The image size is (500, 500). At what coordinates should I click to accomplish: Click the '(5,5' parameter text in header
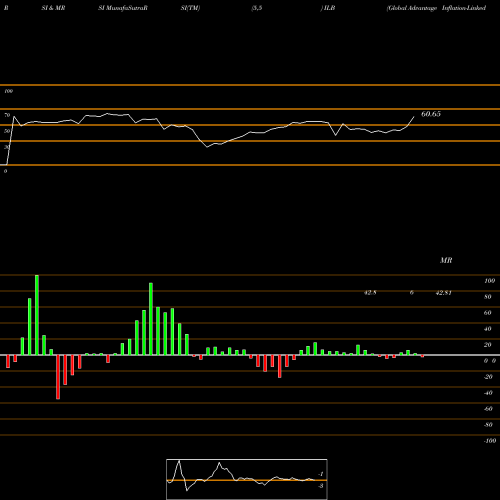pos(257,8)
